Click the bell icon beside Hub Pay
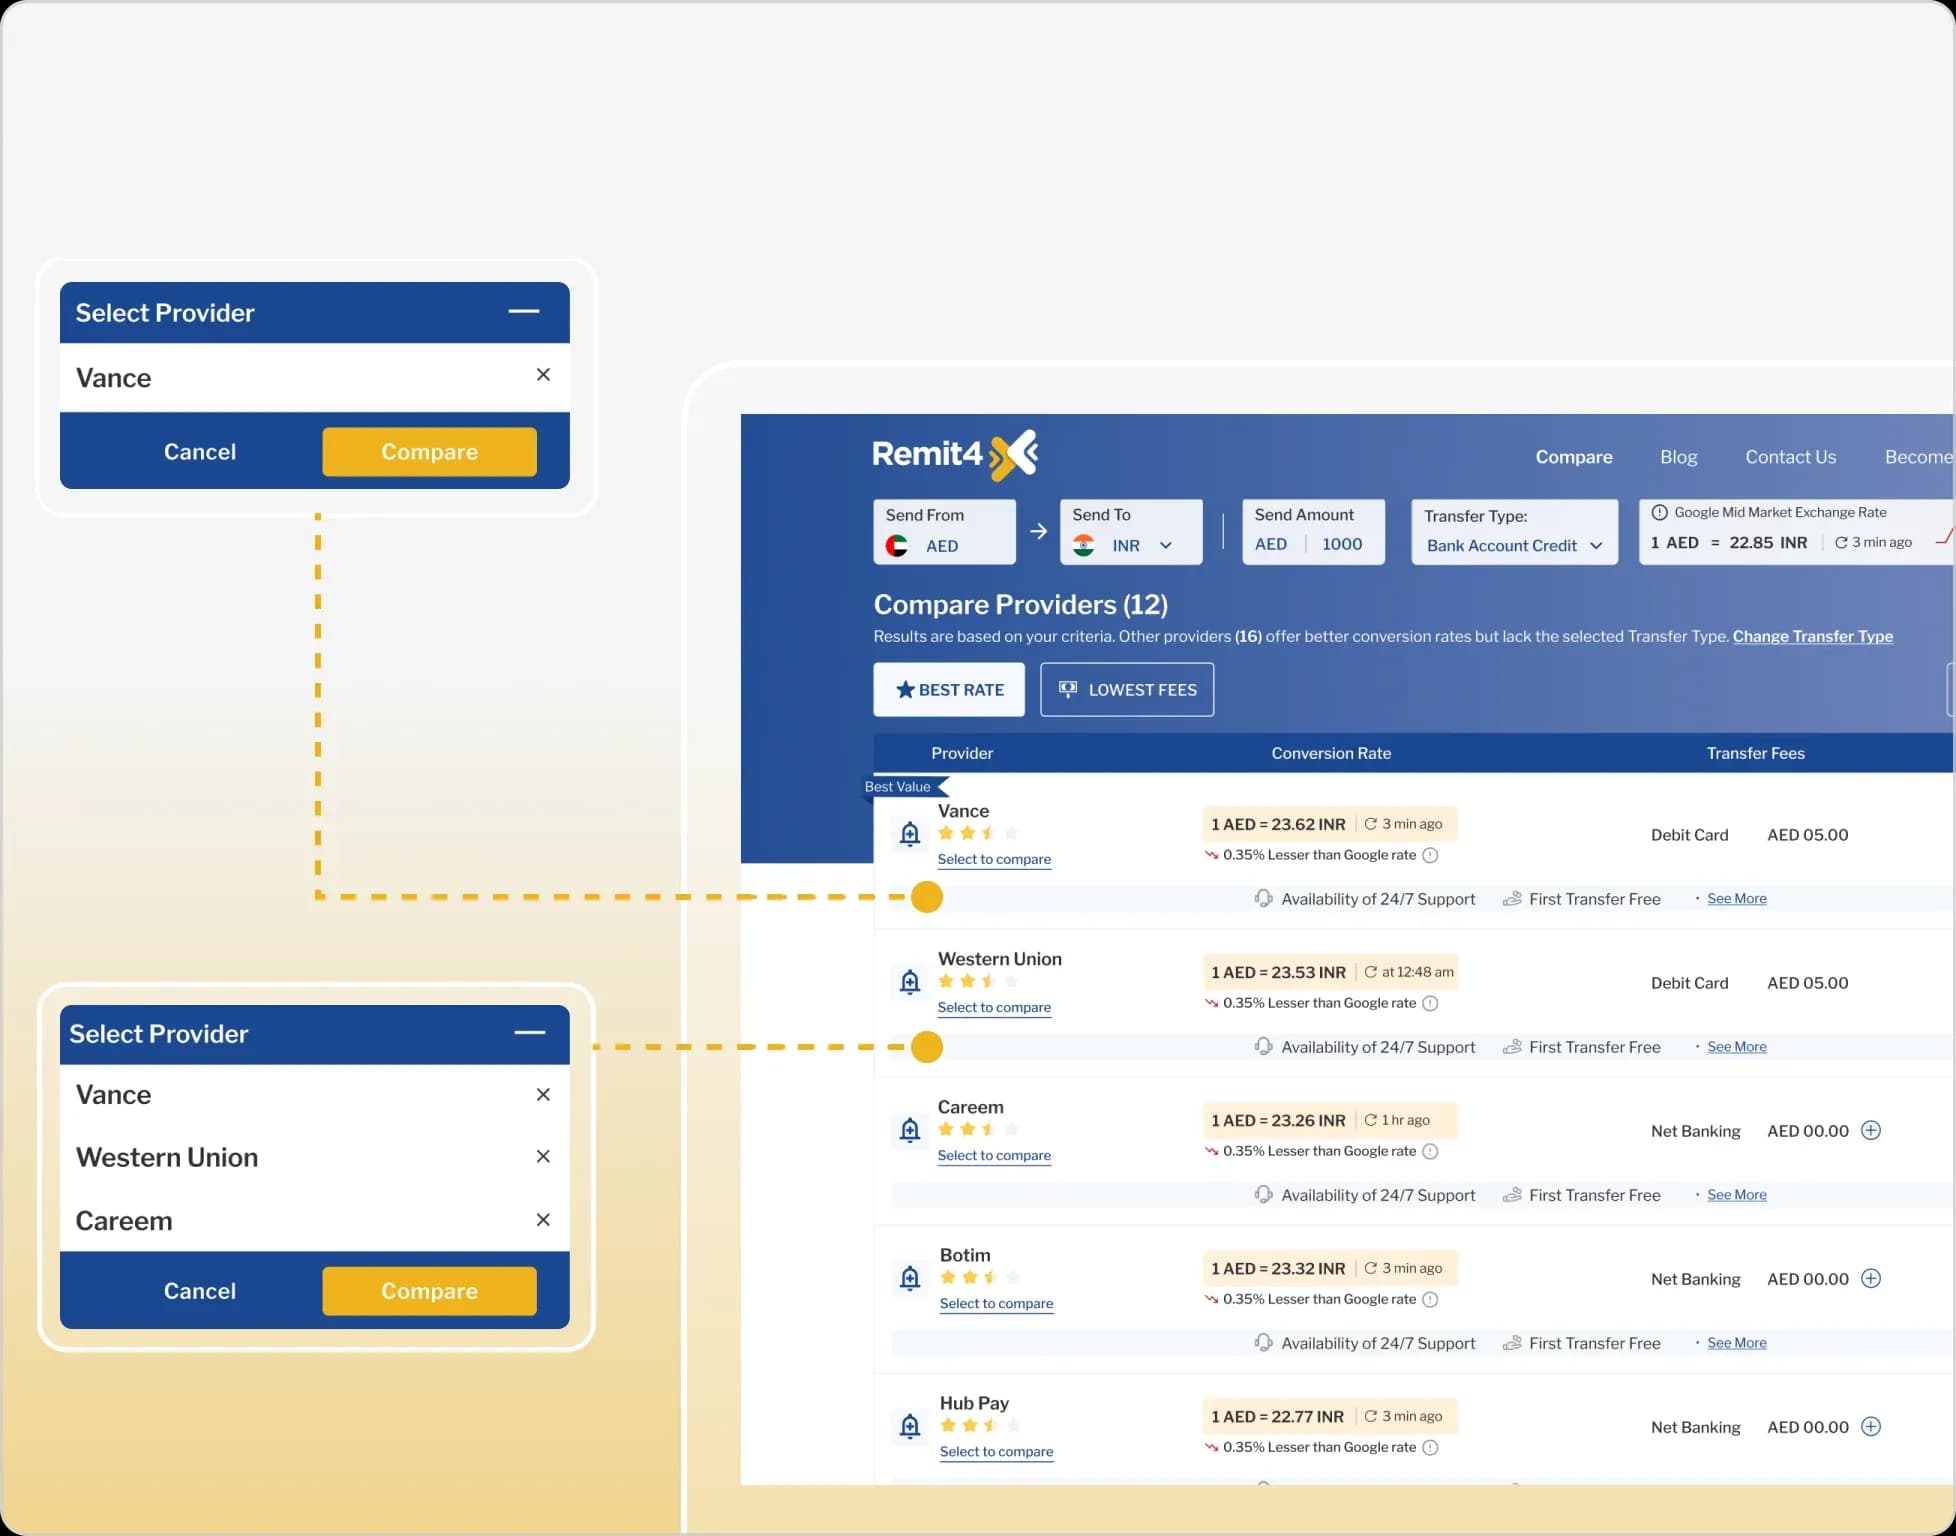 pos(909,1426)
